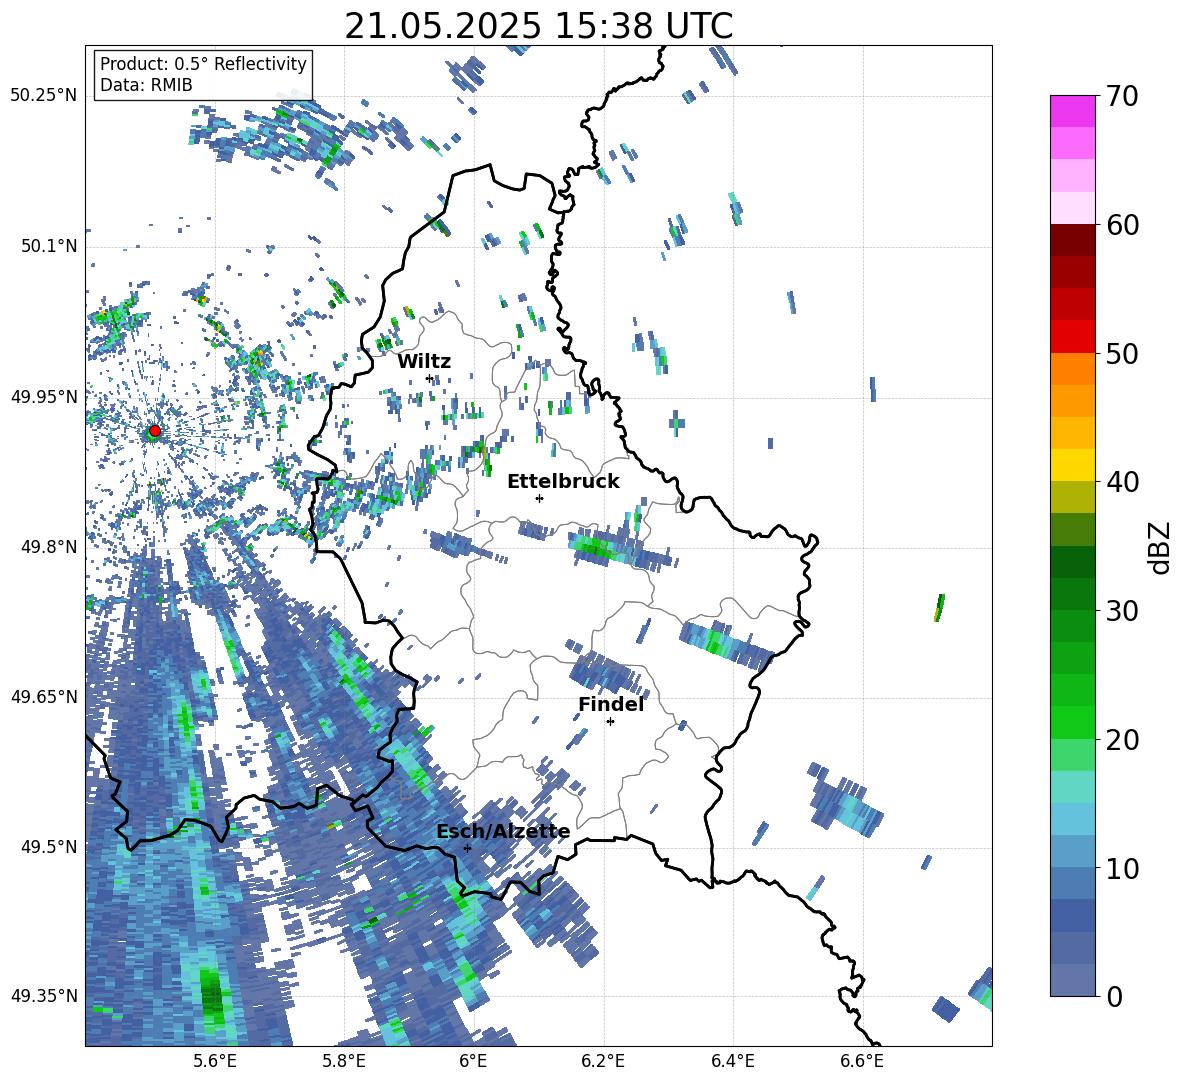This screenshot has width=1184, height=1081.
Task: Click the Findel station cross marker
Action: click(x=610, y=722)
